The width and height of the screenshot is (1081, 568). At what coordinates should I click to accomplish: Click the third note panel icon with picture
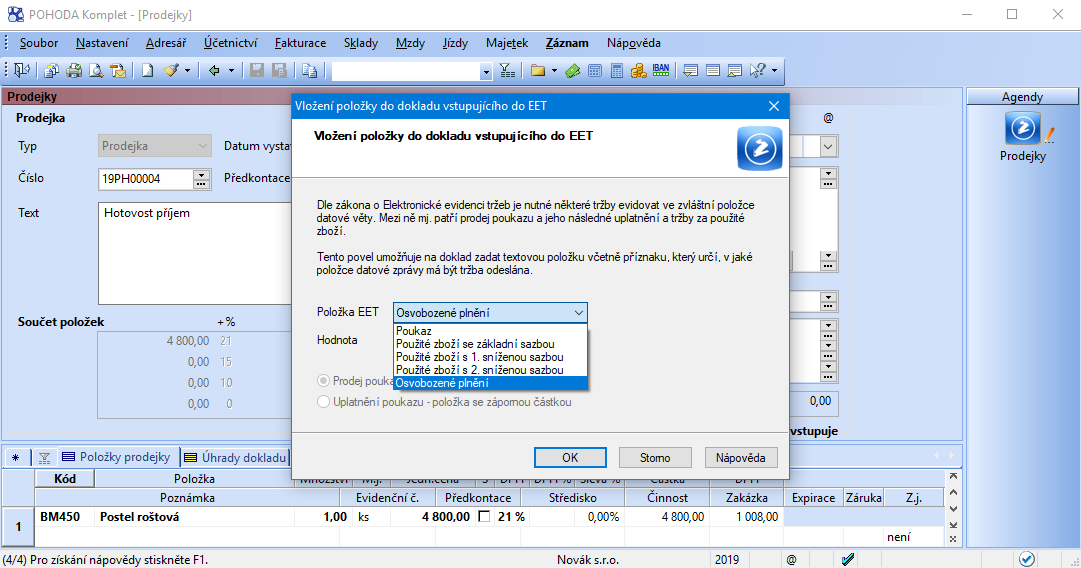[735, 70]
